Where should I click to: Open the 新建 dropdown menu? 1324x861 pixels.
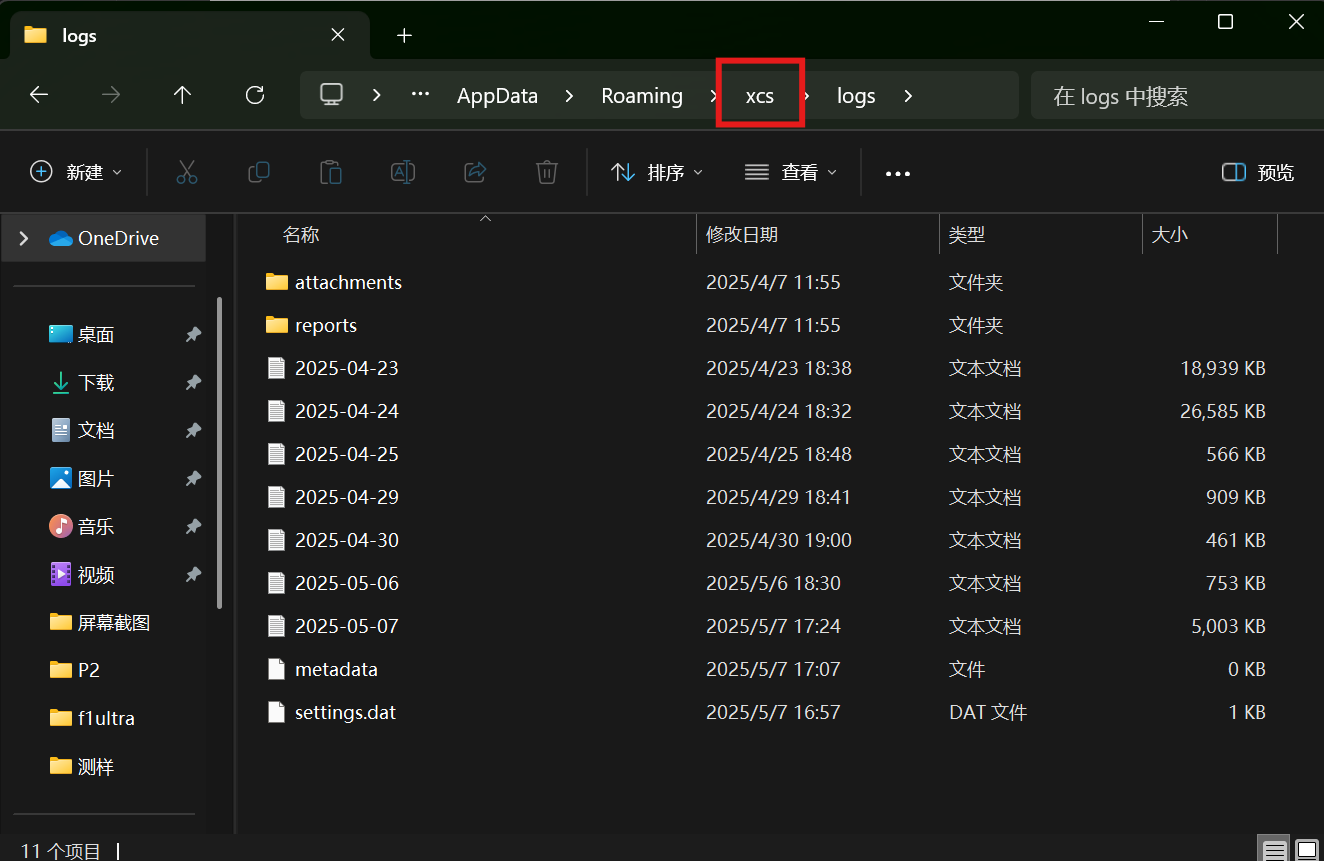(76, 172)
